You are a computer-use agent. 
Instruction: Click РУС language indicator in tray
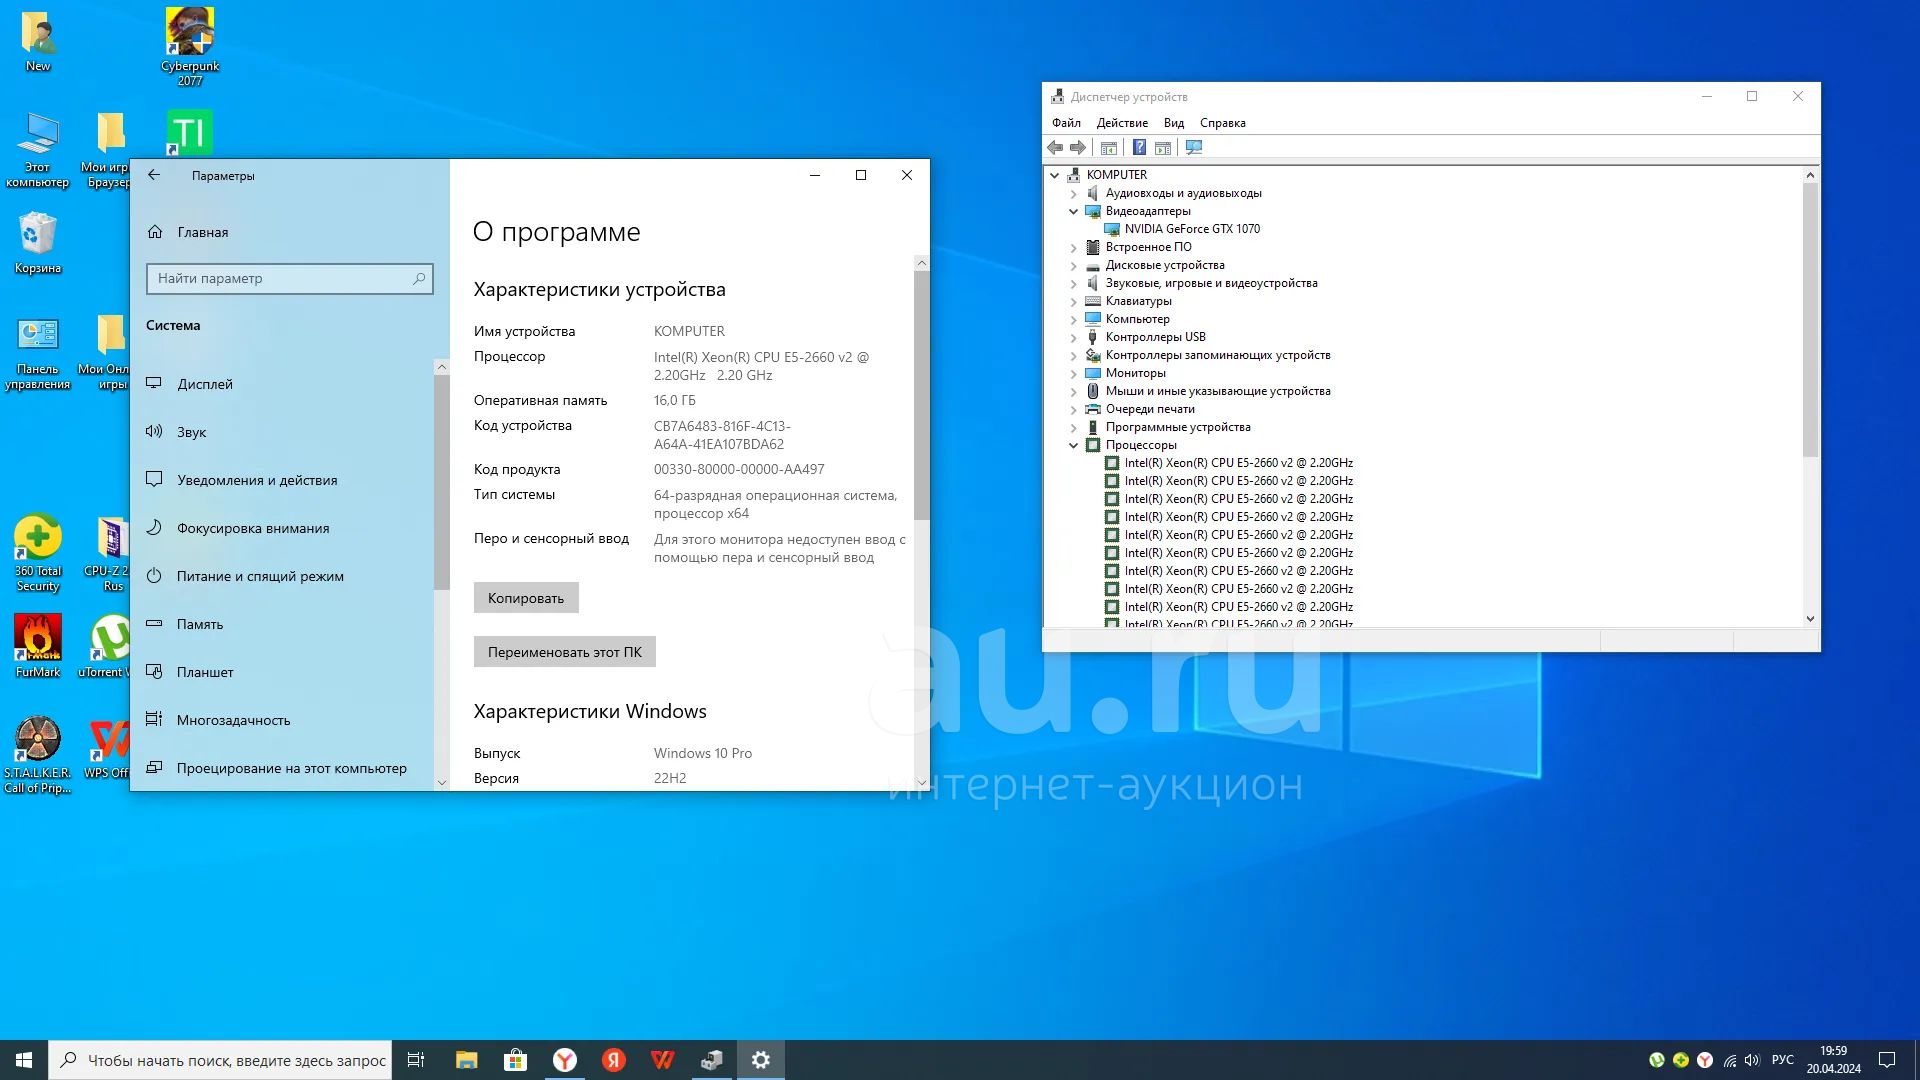1782,1060
